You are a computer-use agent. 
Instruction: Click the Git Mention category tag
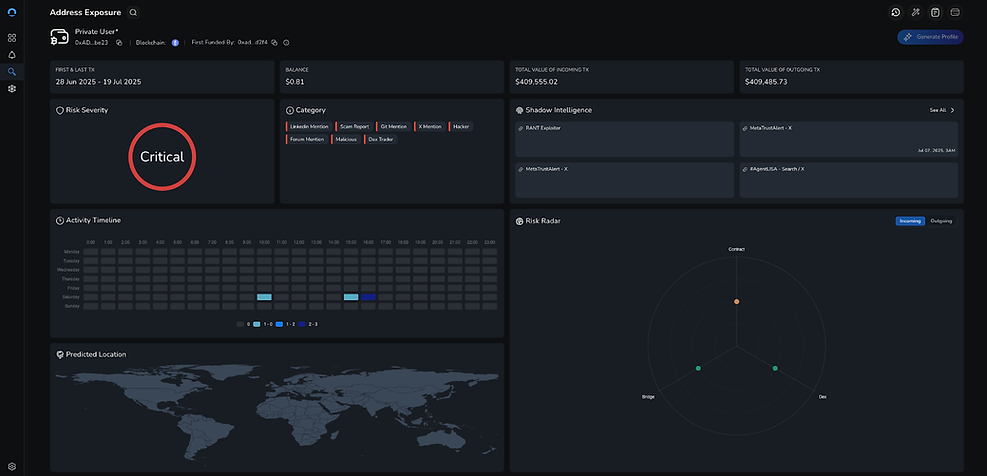coord(393,127)
